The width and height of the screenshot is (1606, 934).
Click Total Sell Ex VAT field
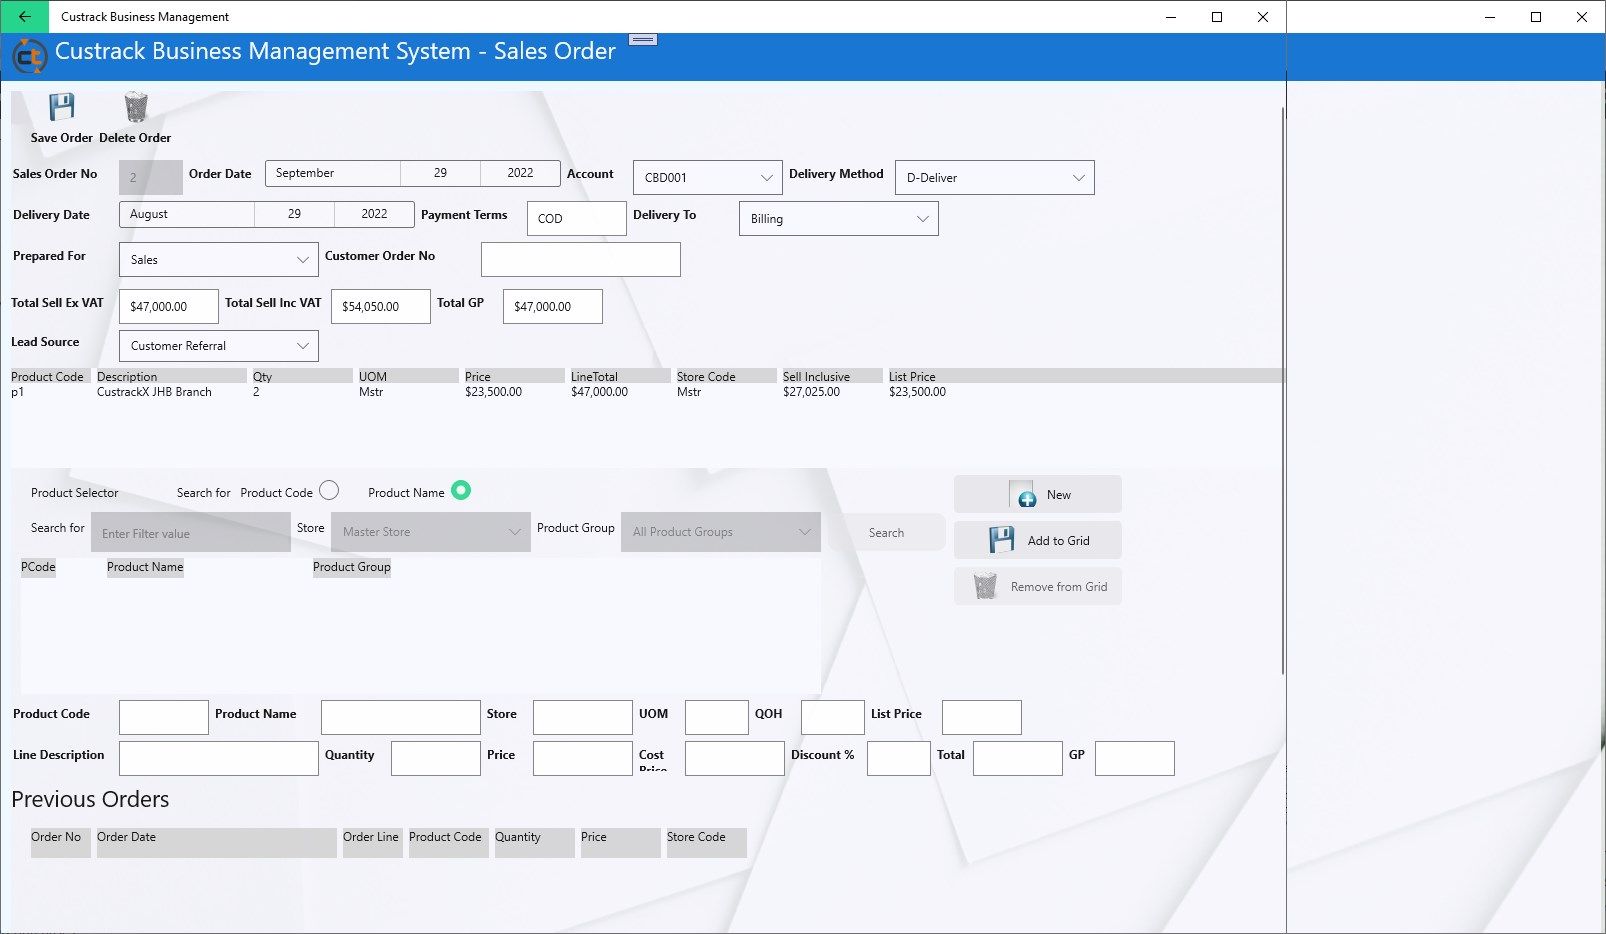click(x=169, y=306)
